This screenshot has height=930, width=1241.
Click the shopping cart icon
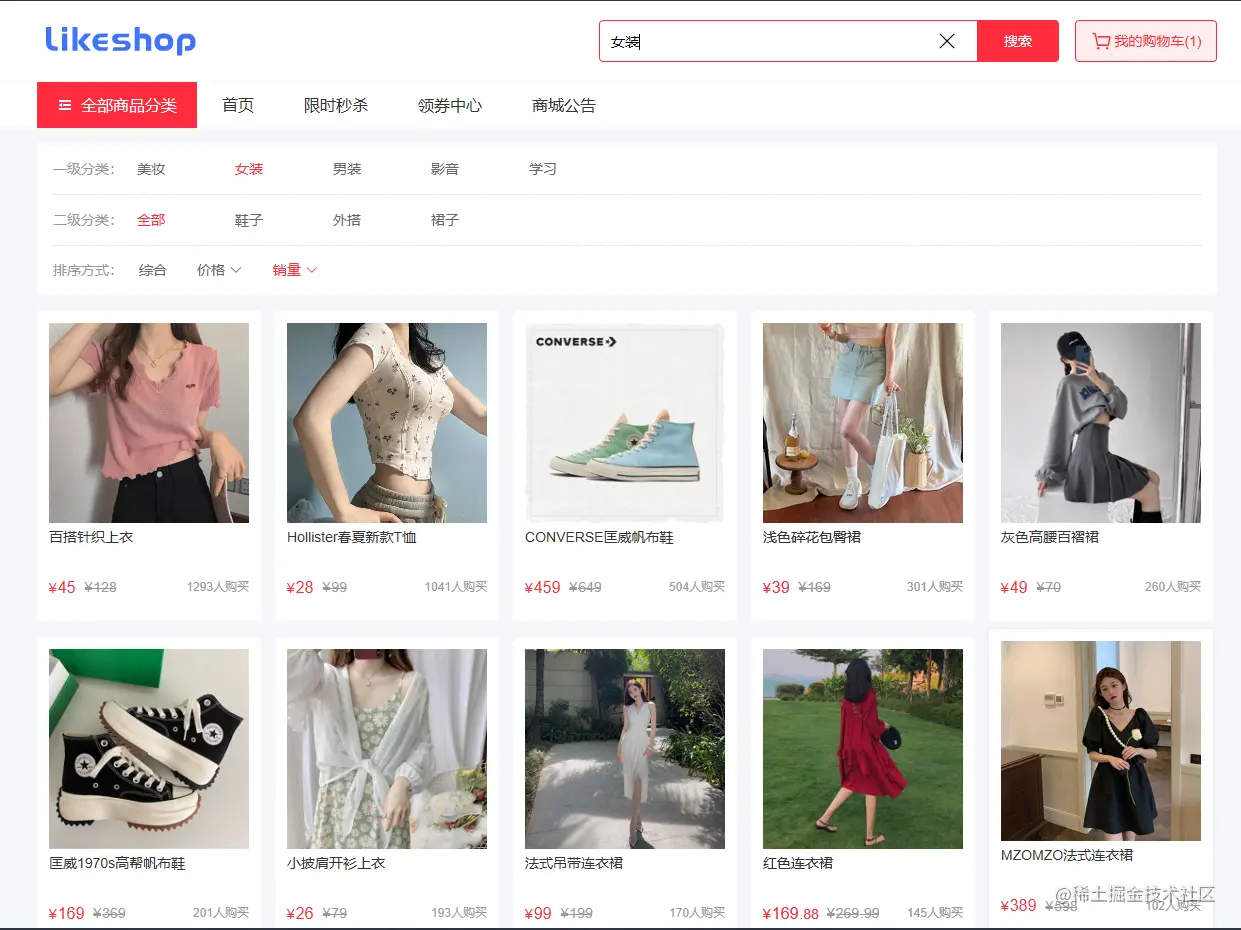click(x=1101, y=41)
